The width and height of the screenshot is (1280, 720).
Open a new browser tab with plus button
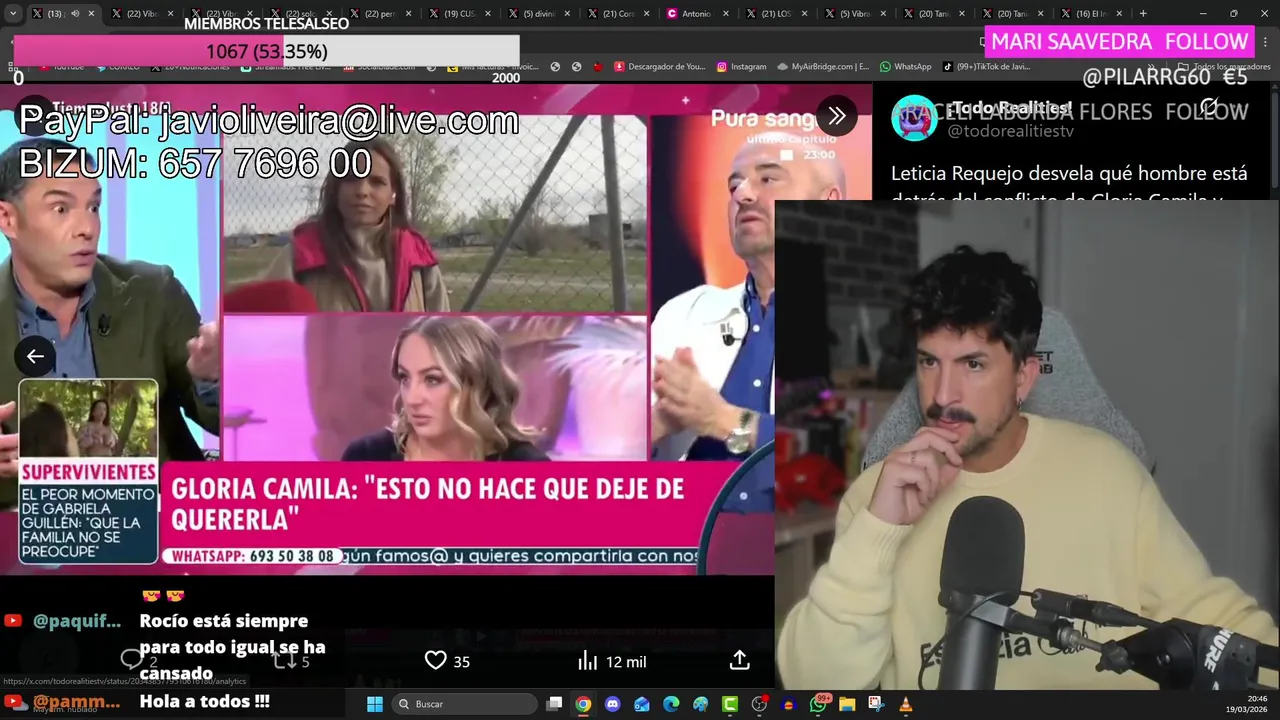(1143, 14)
